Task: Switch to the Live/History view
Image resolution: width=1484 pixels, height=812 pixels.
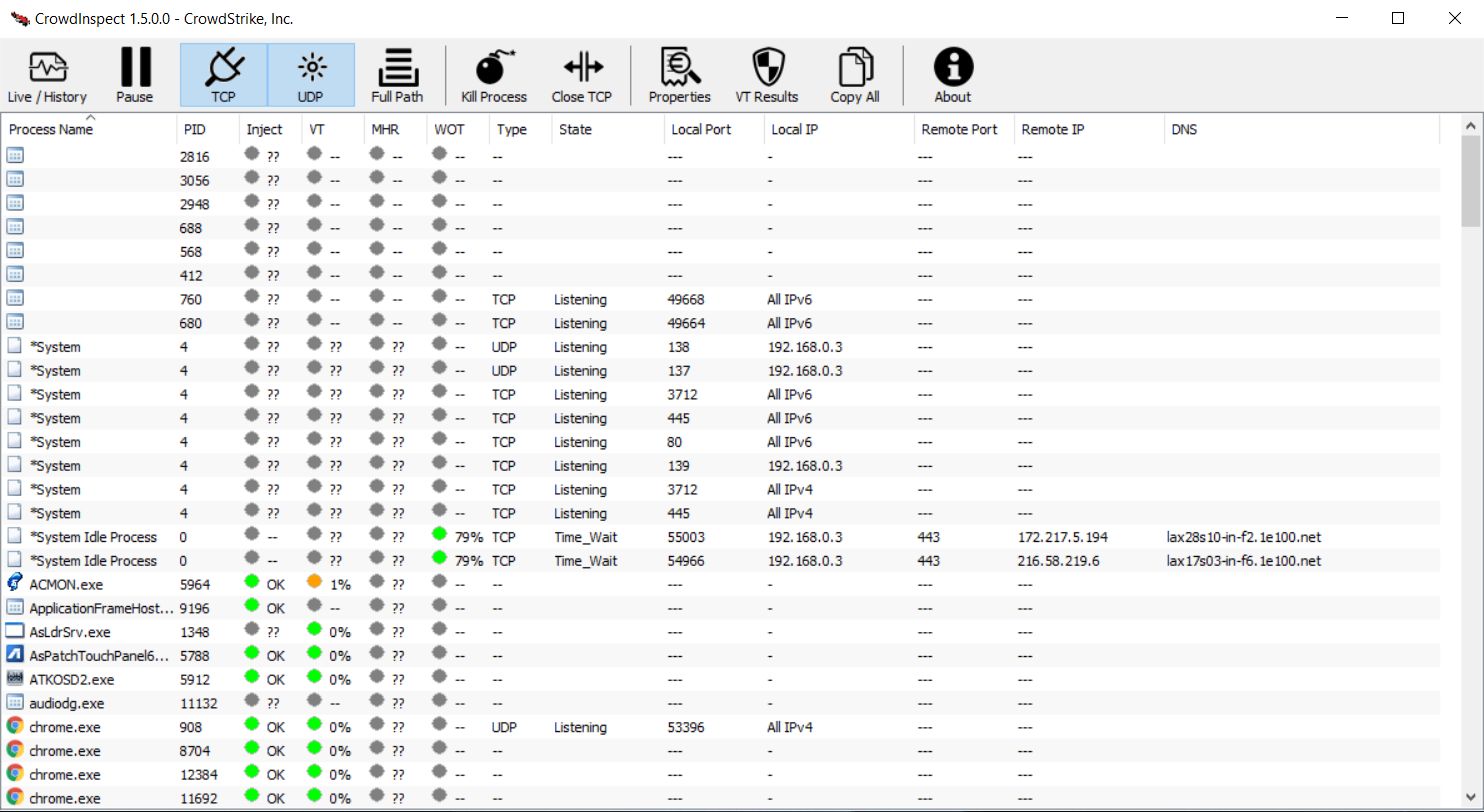Action: click(x=46, y=74)
